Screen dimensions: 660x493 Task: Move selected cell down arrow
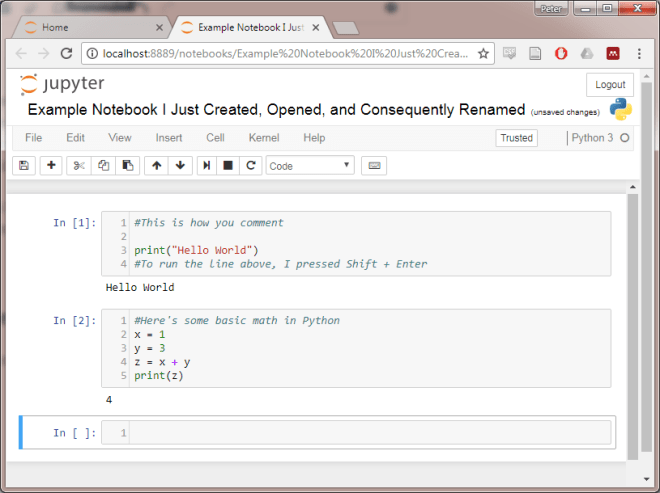180,165
